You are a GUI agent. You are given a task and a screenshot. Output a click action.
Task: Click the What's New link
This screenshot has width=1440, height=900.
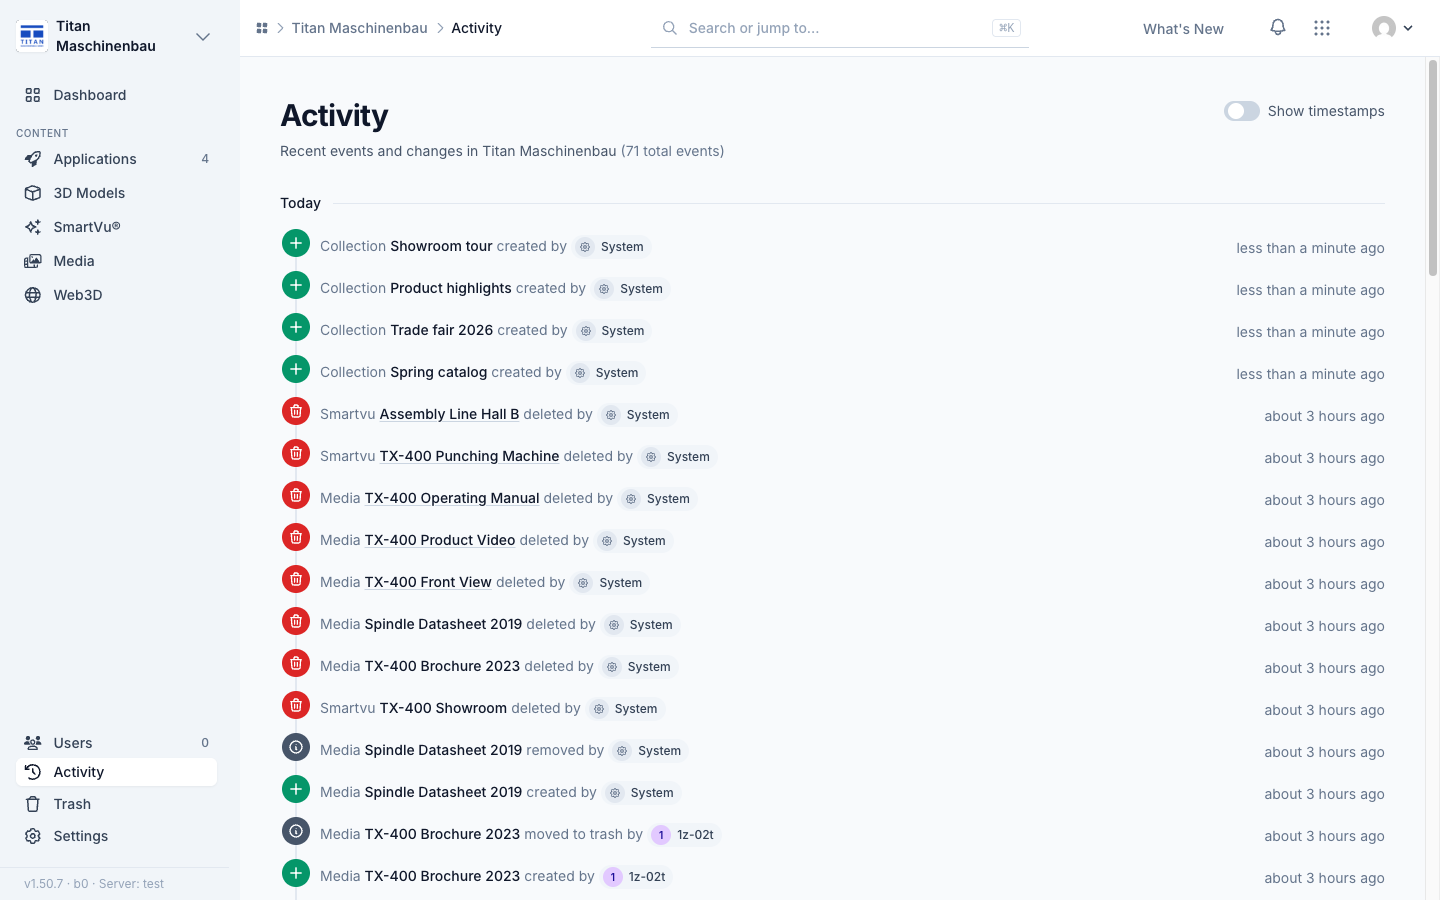pyautogui.click(x=1183, y=29)
